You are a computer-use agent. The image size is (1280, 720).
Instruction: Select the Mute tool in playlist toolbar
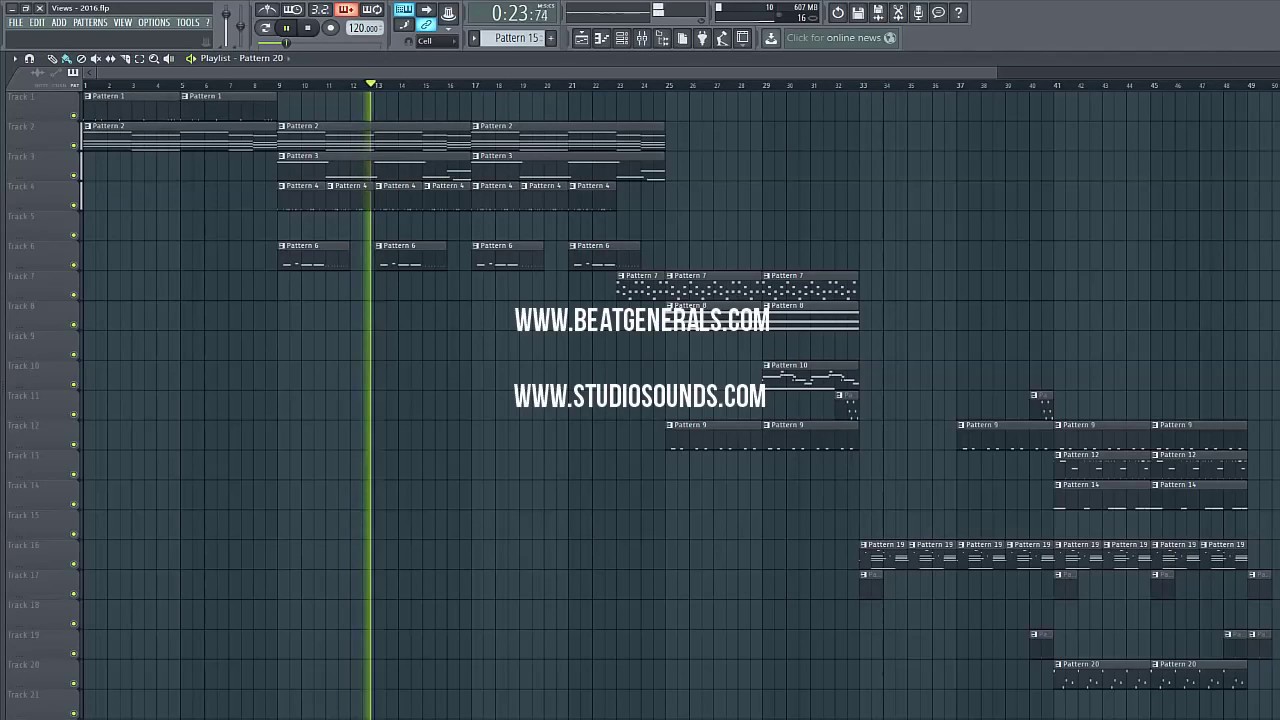(96, 58)
